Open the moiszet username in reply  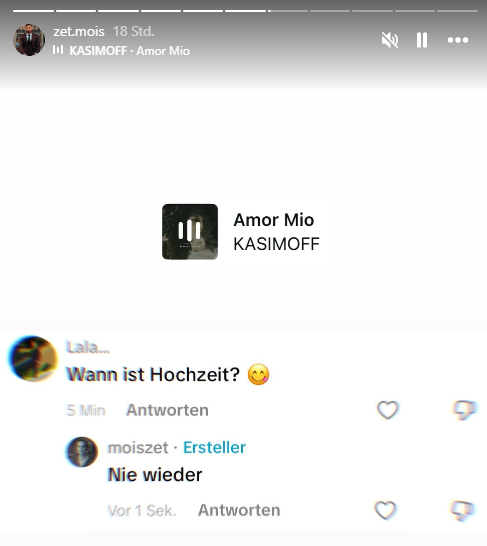138,448
